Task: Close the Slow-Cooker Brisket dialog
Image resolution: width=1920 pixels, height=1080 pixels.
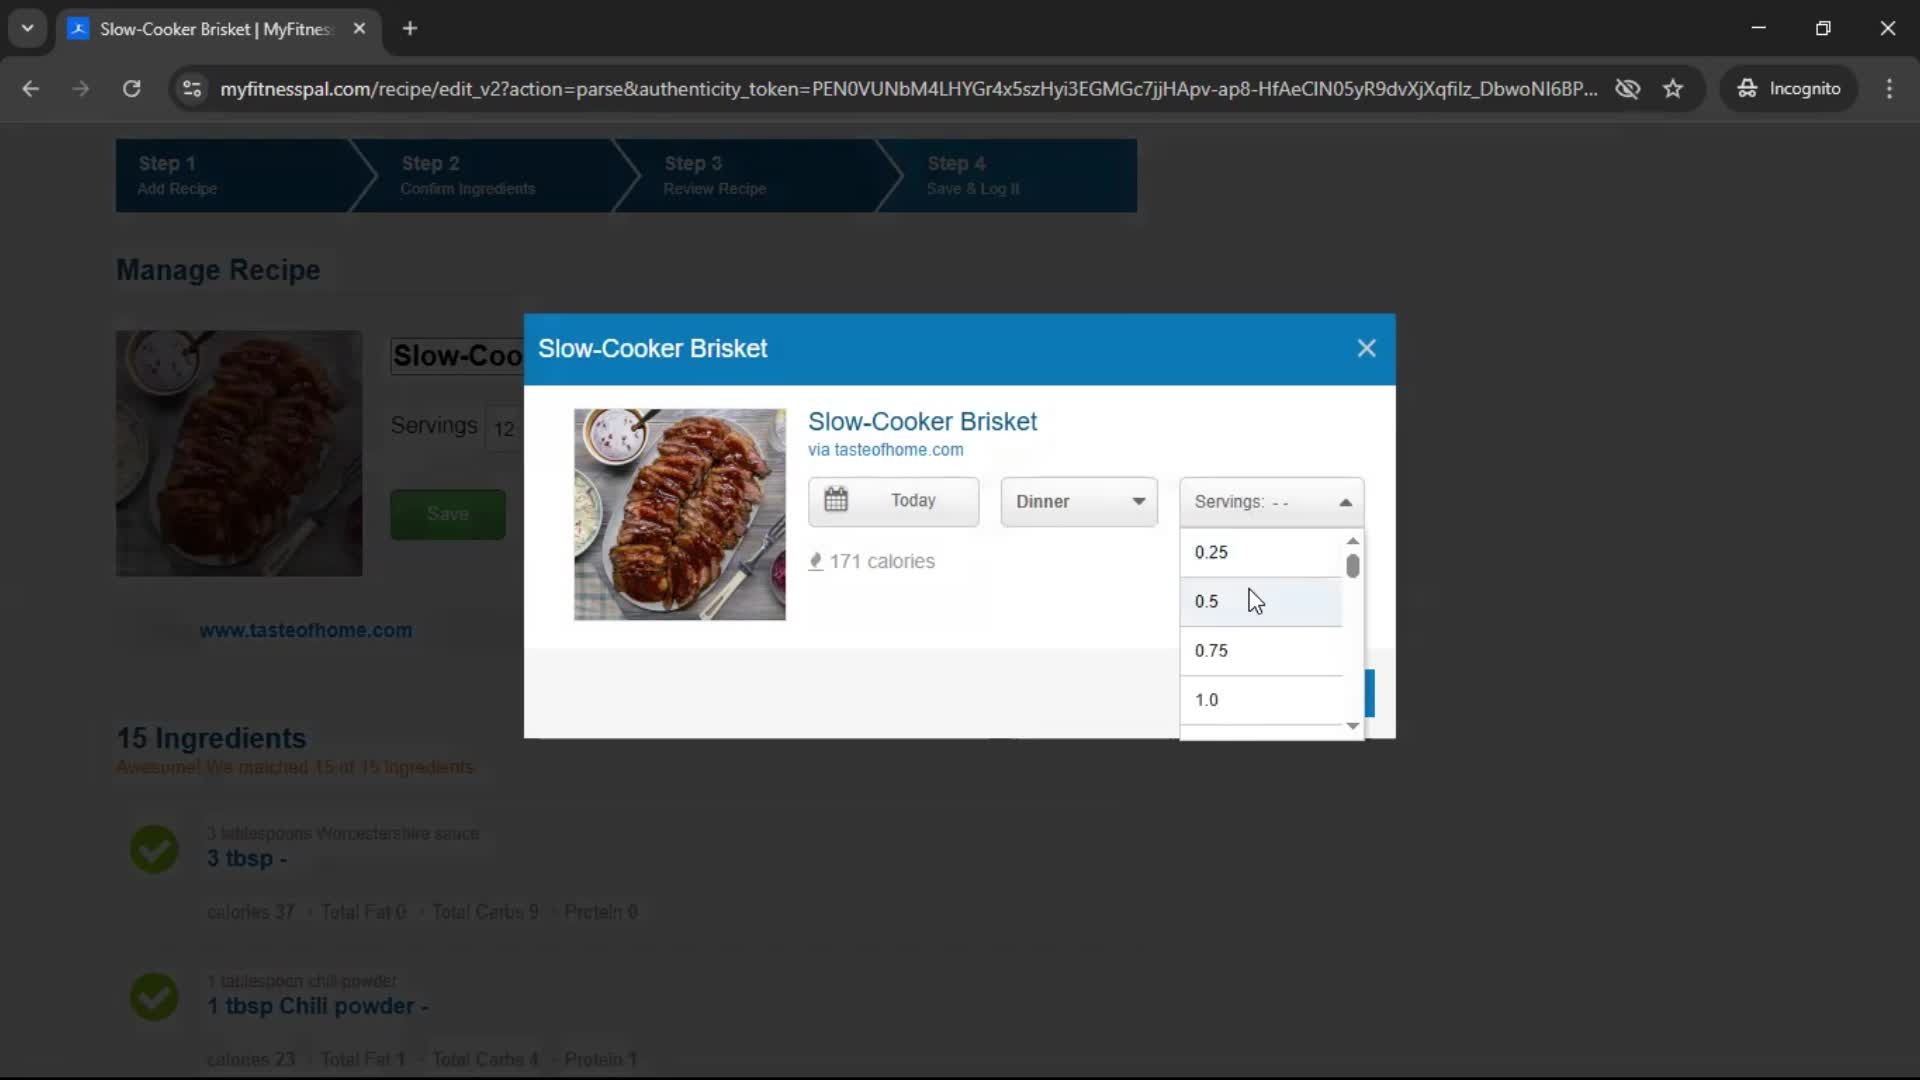Action: pyautogui.click(x=1366, y=348)
